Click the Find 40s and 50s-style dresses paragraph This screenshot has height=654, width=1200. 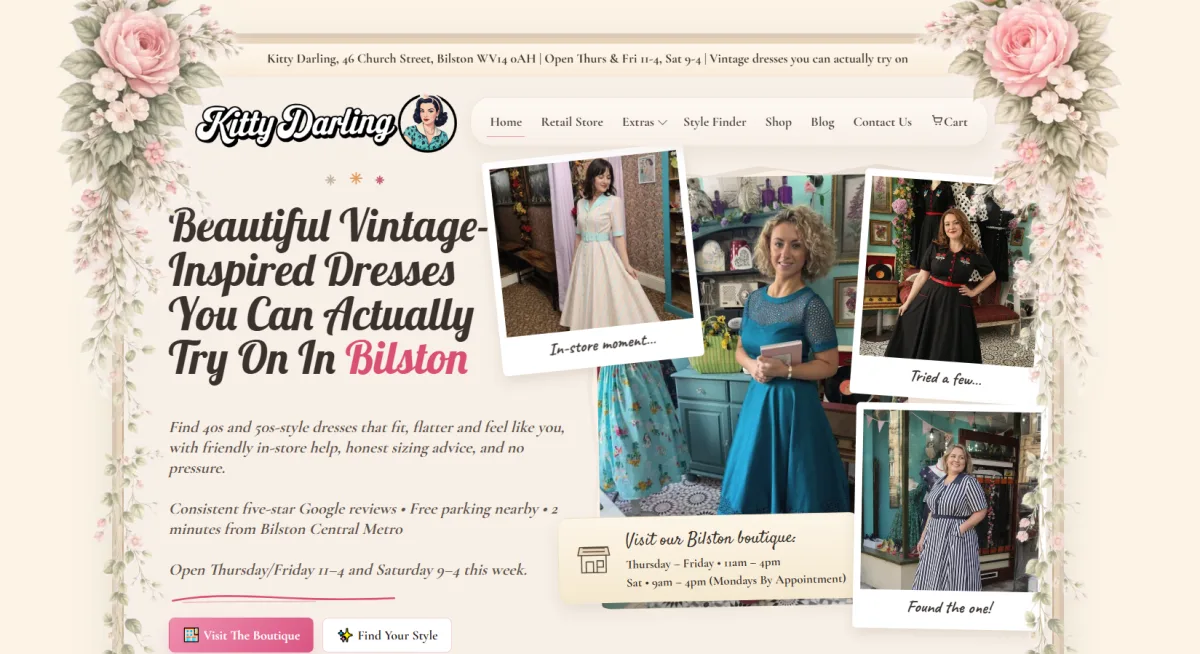(x=367, y=447)
